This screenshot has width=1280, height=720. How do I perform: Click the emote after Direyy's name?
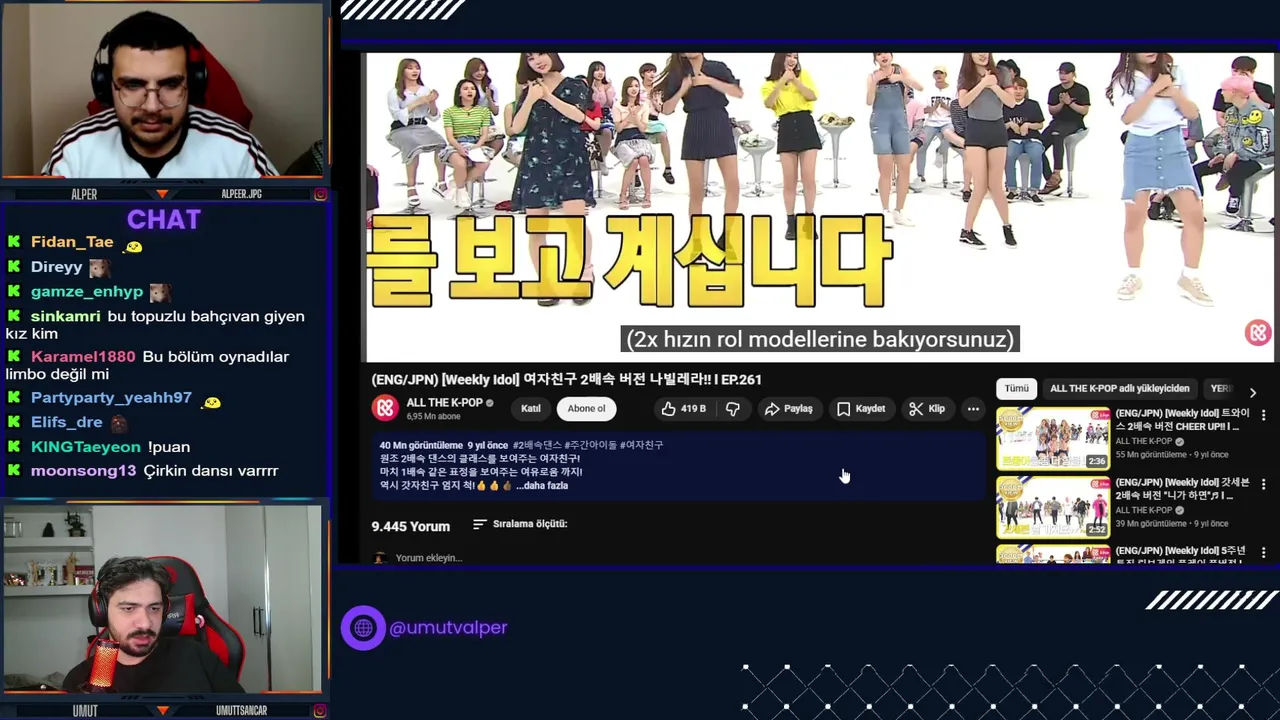click(99, 268)
